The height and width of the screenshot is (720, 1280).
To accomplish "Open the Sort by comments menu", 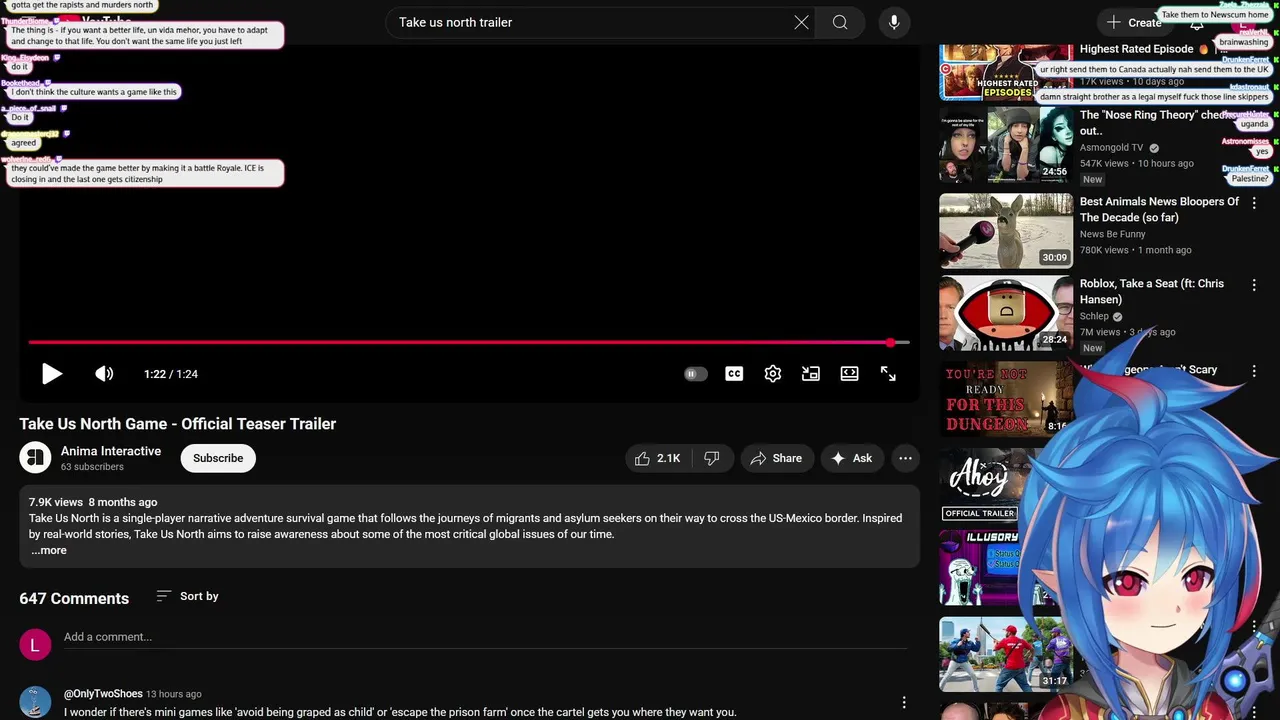I will click(188, 596).
